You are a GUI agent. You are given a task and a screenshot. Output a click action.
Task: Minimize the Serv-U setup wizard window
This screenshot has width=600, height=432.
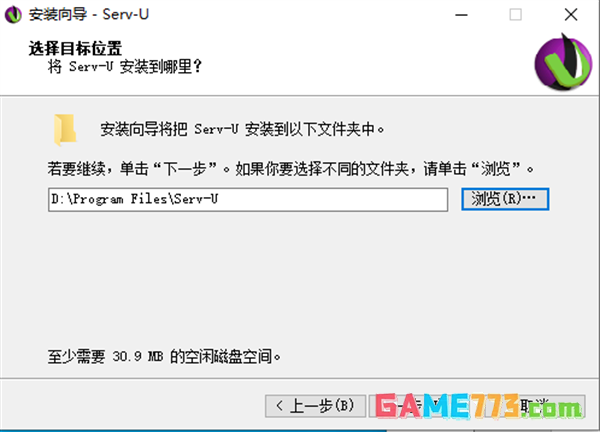pyautogui.click(x=461, y=15)
